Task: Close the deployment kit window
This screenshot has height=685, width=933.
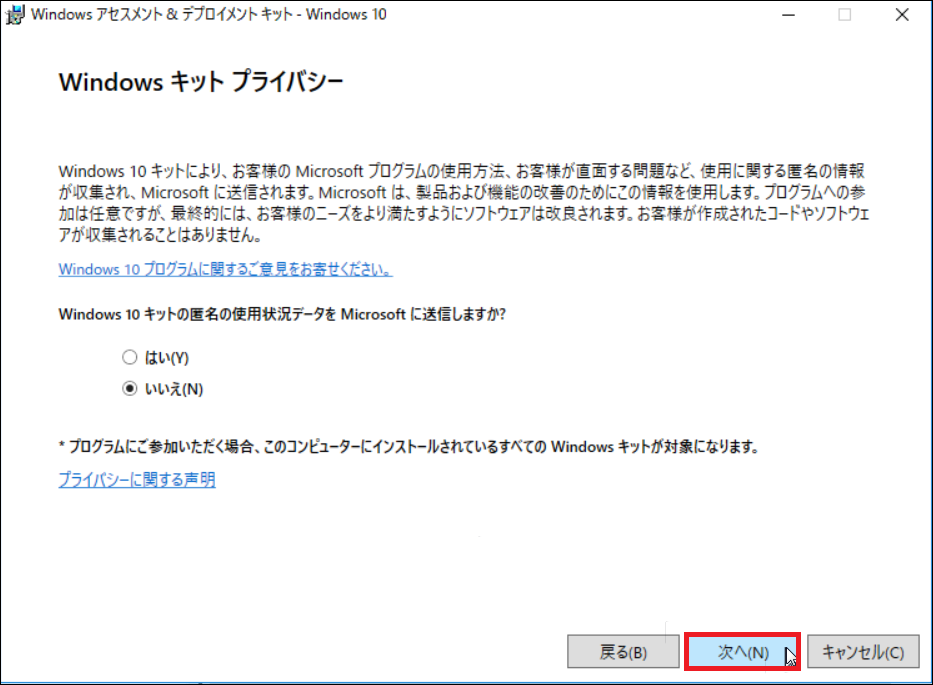Action: point(902,15)
